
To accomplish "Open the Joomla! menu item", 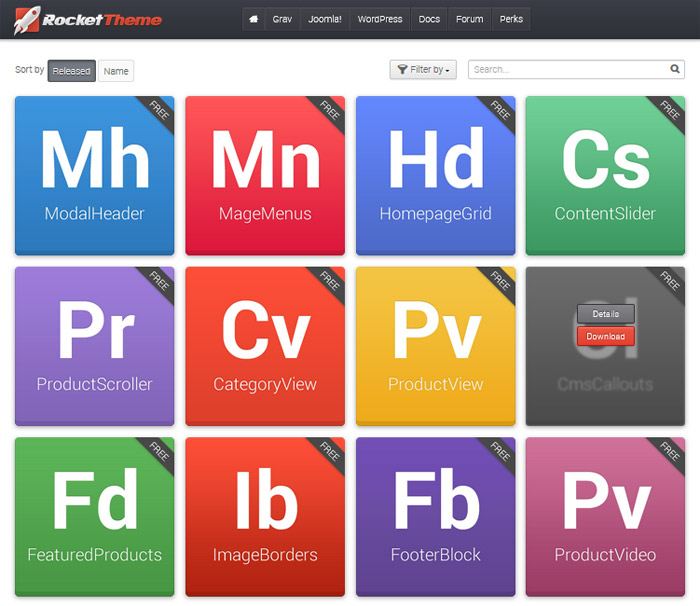I will pyautogui.click(x=325, y=19).
